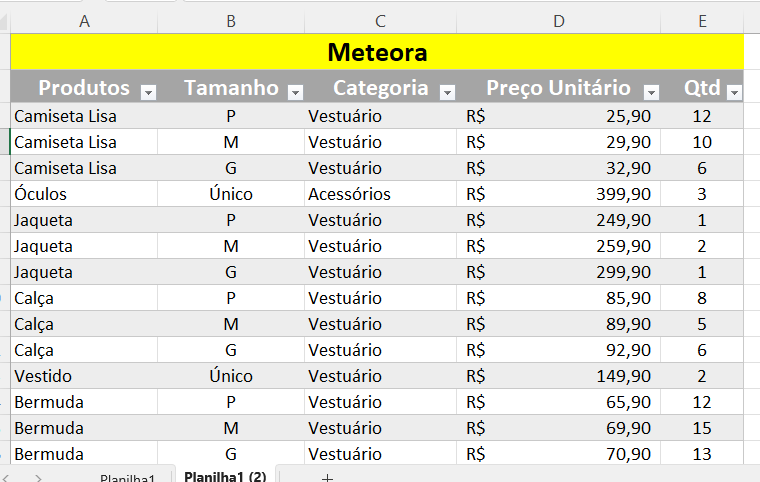Image resolution: width=760 pixels, height=482 pixels.
Task: Open the Preço Unitário filter dropdown
Action: (x=651, y=92)
